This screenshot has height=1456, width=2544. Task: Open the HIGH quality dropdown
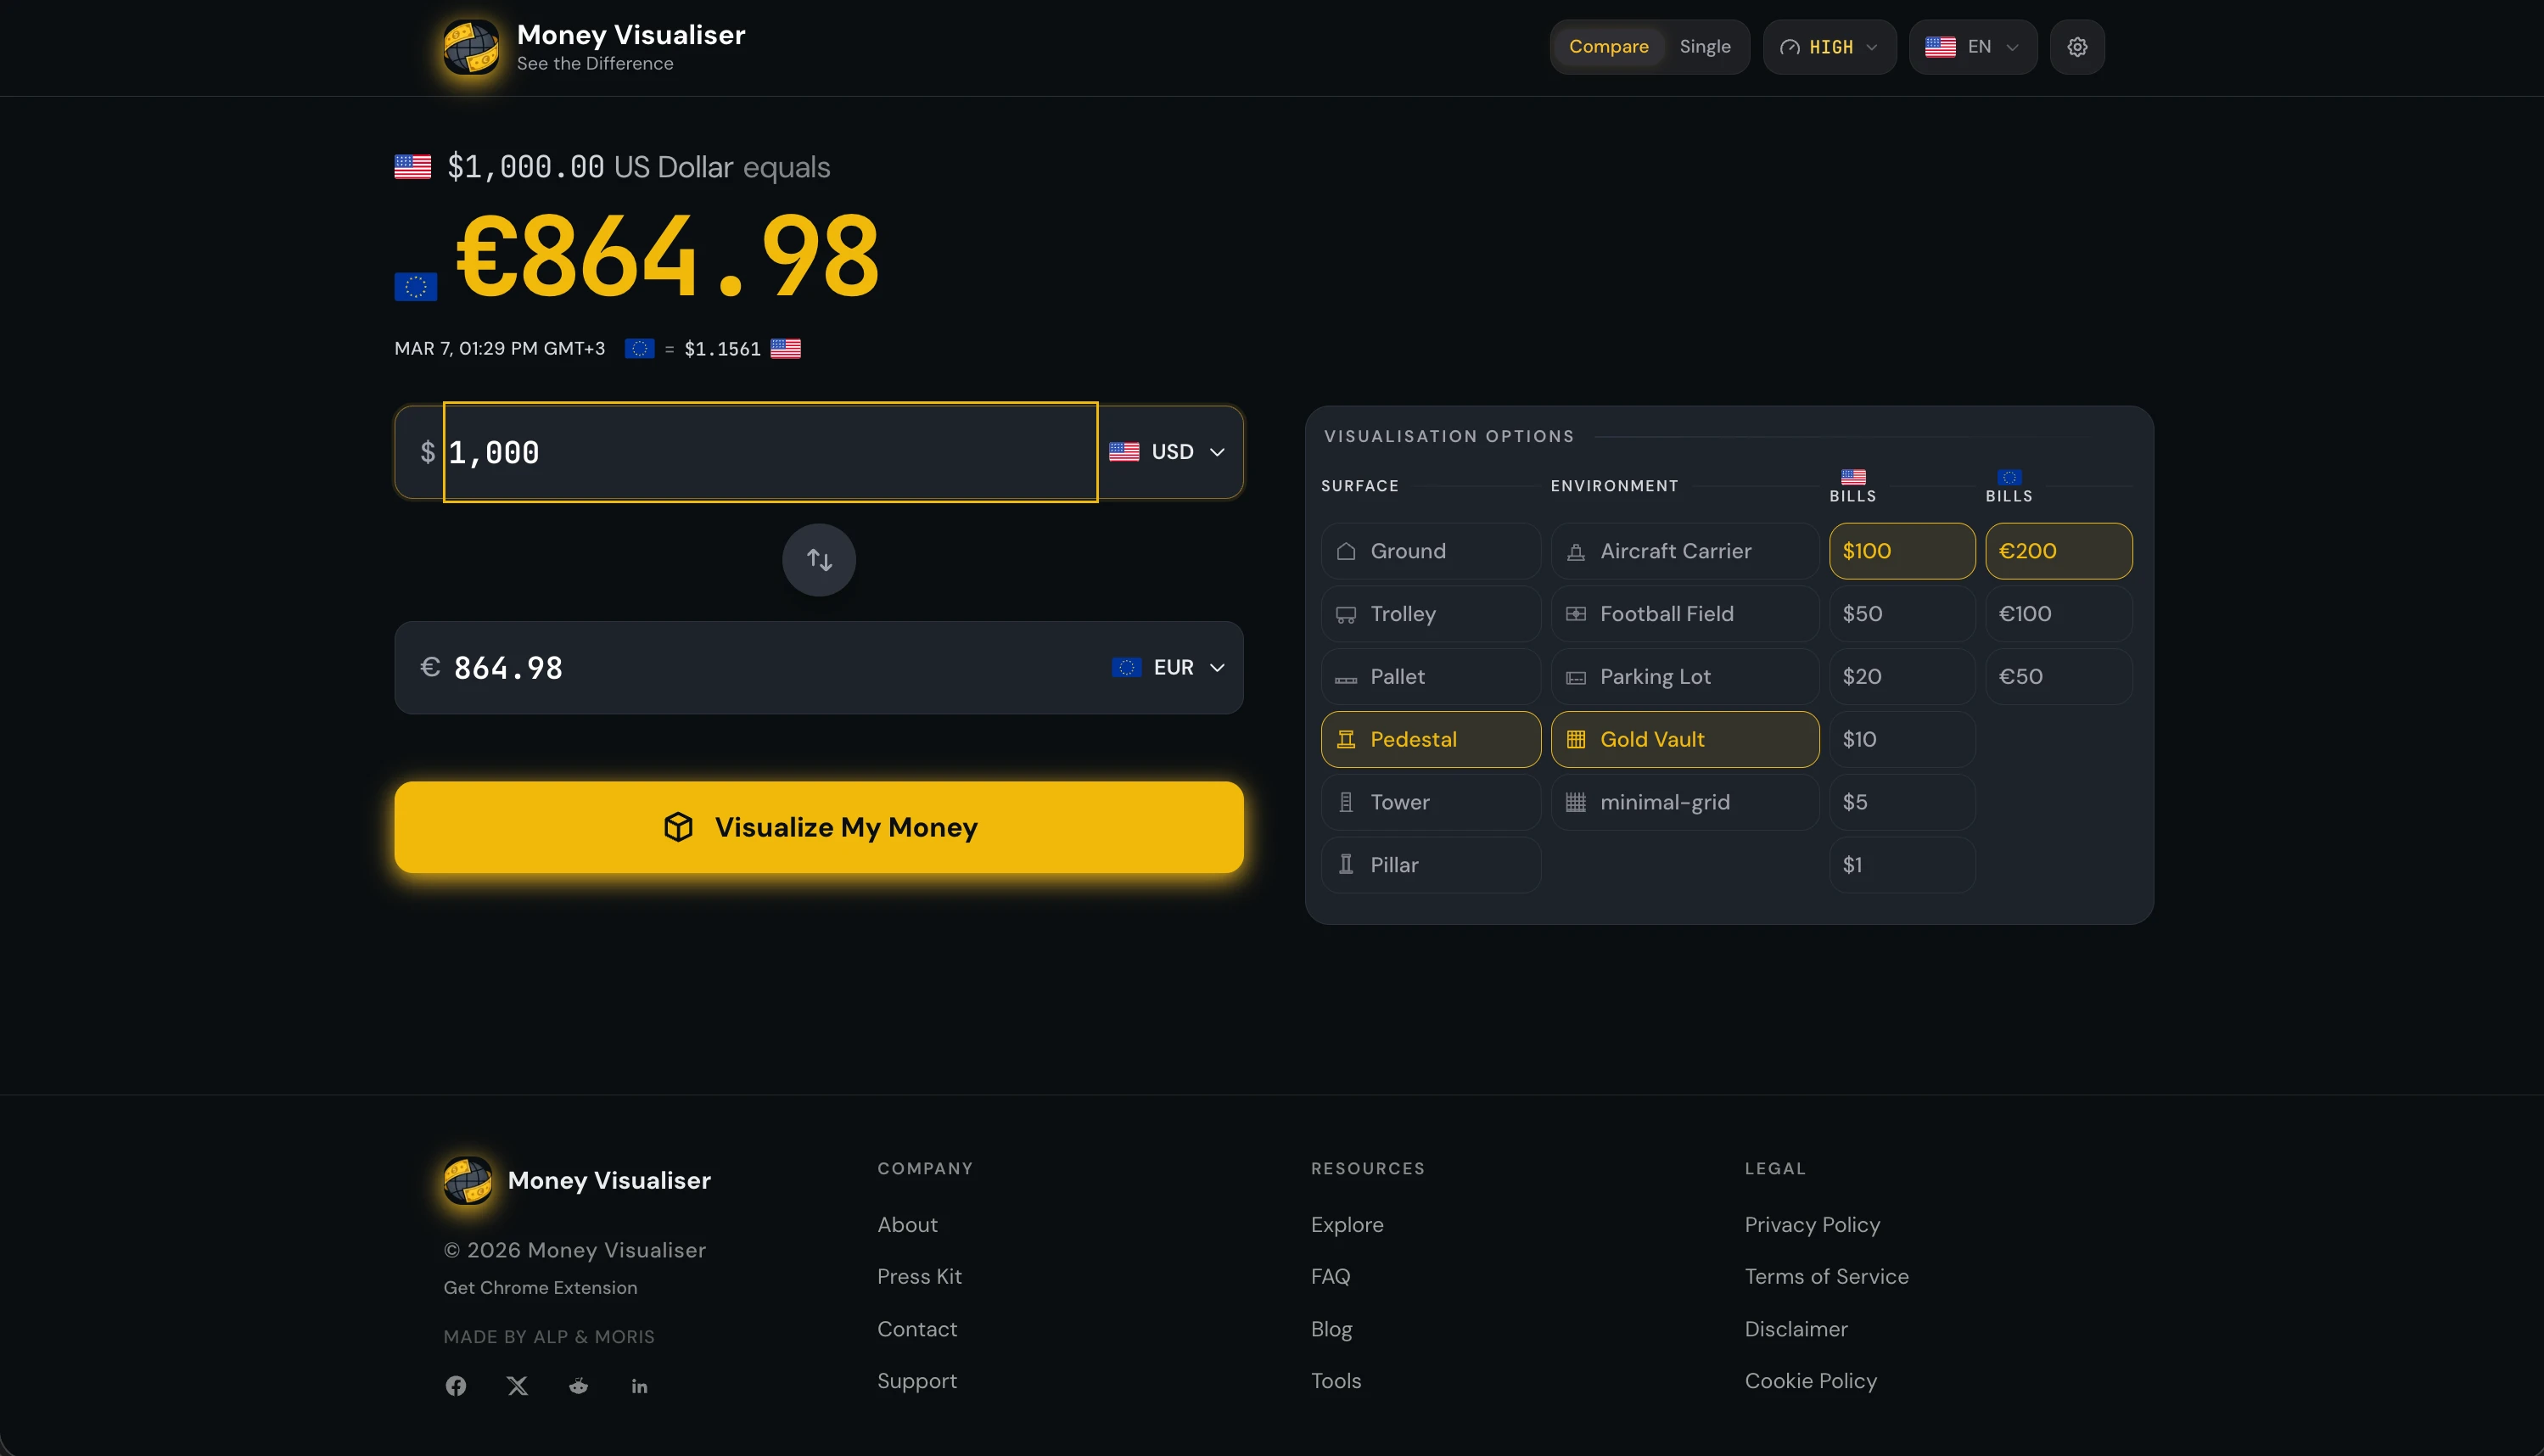[x=1829, y=47]
